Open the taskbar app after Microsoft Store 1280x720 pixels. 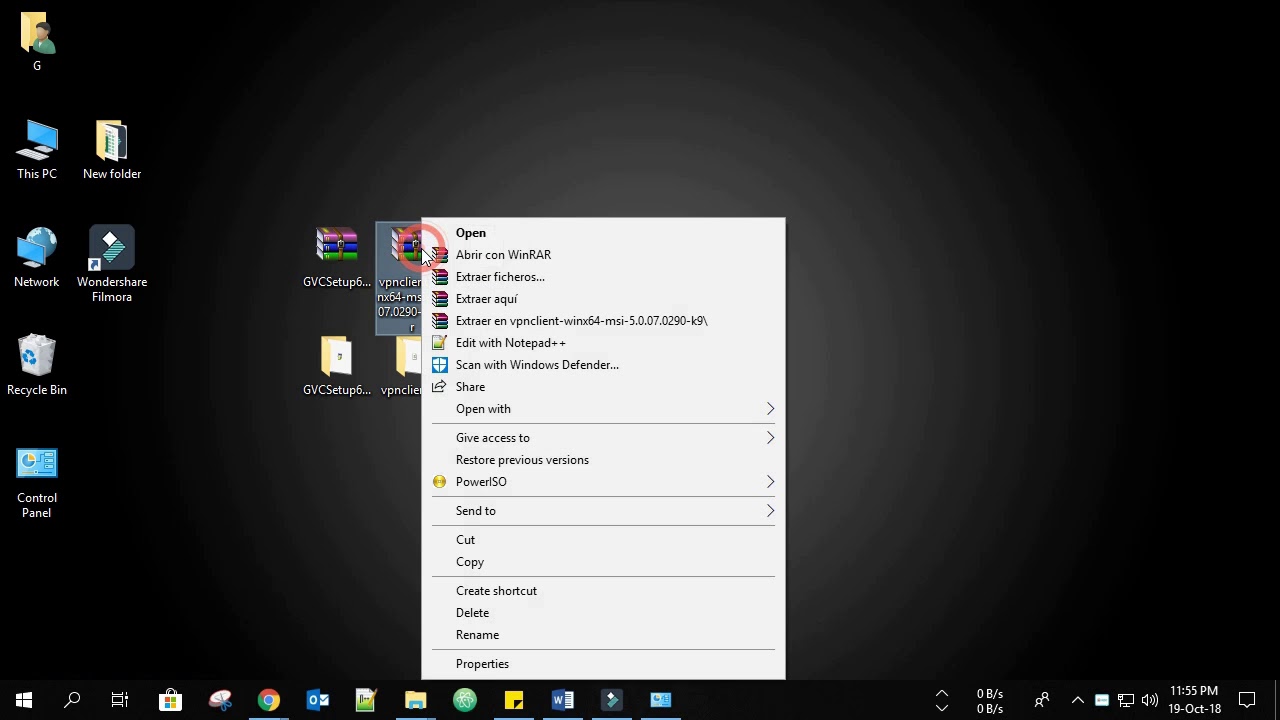(x=219, y=700)
